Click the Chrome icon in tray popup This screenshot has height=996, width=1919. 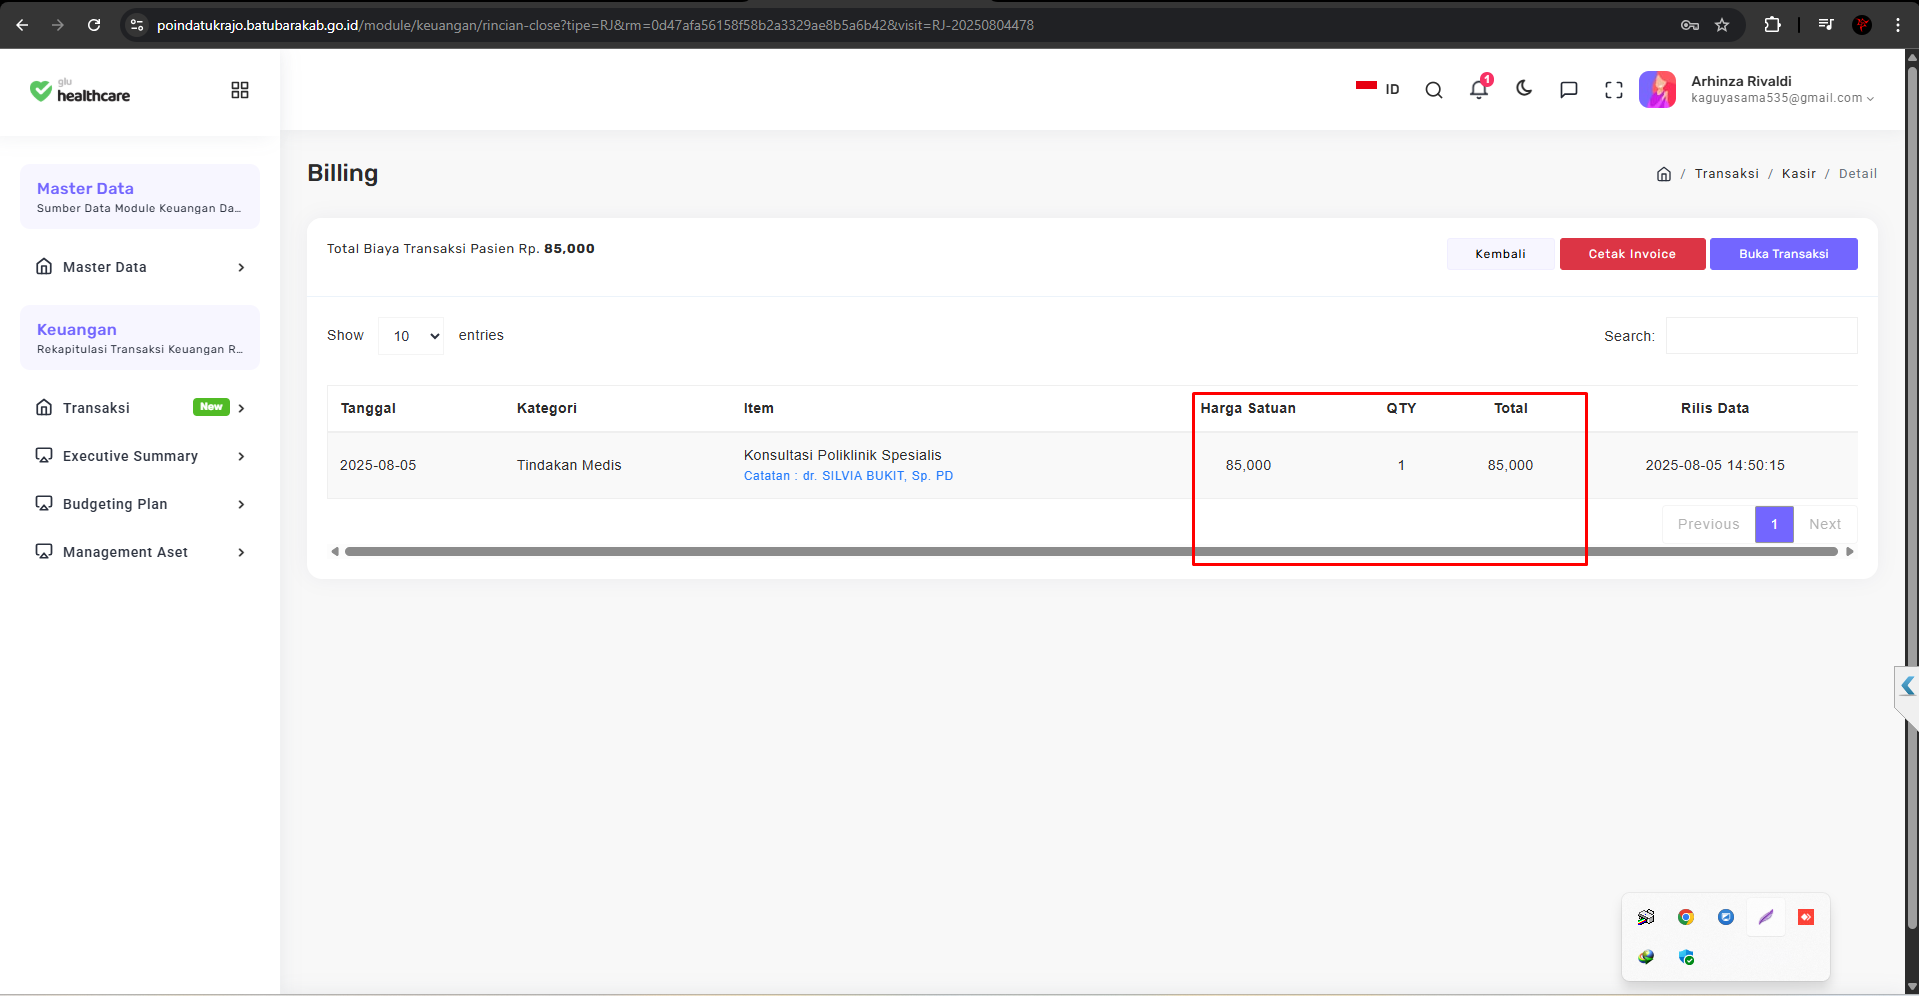[1686, 917]
